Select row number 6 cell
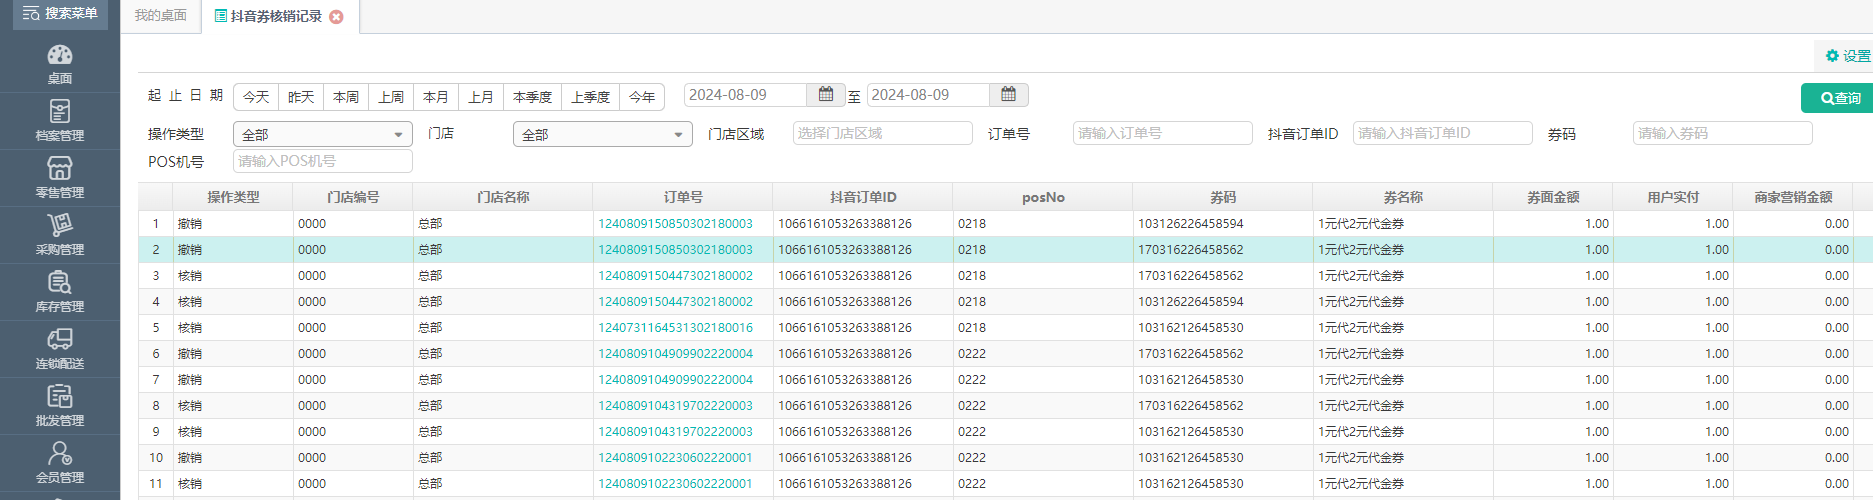Screen dimensions: 1873x500 coord(156,354)
